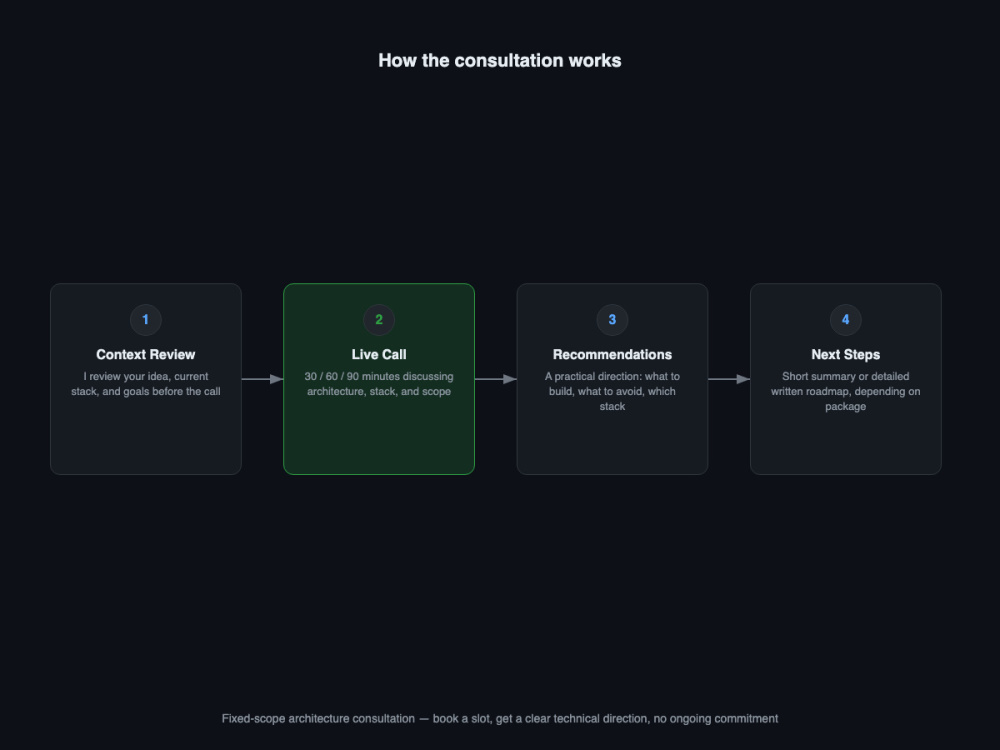Click the '30 / 60 / 90 minutes' description
The height and width of the screenshot is (750, 1000).
(379, 384)
